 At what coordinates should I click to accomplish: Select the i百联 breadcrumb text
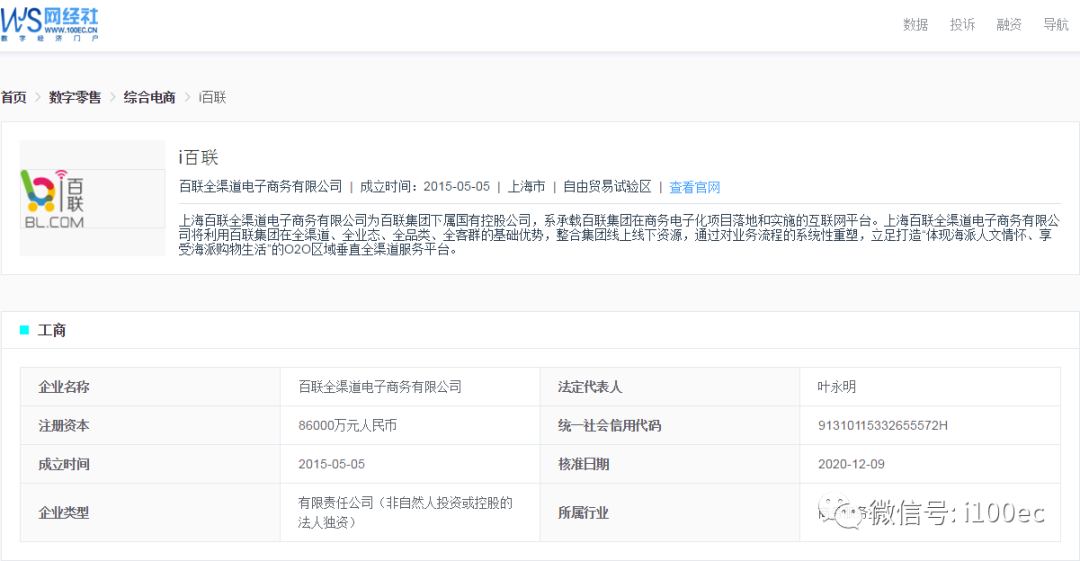212,97
